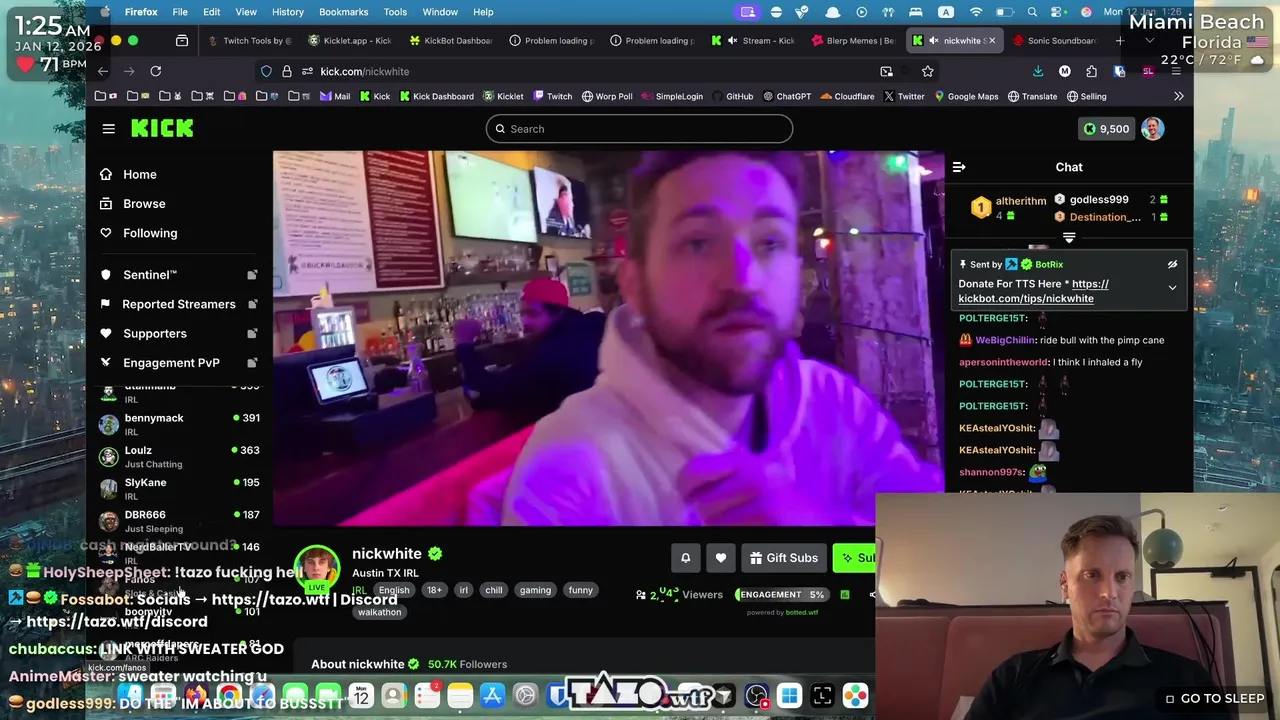Image resolution: width=1280 pixels, height=720 pixels.
Task: Open DBR666 channel in sidebar
Action: tap(180, 520)
